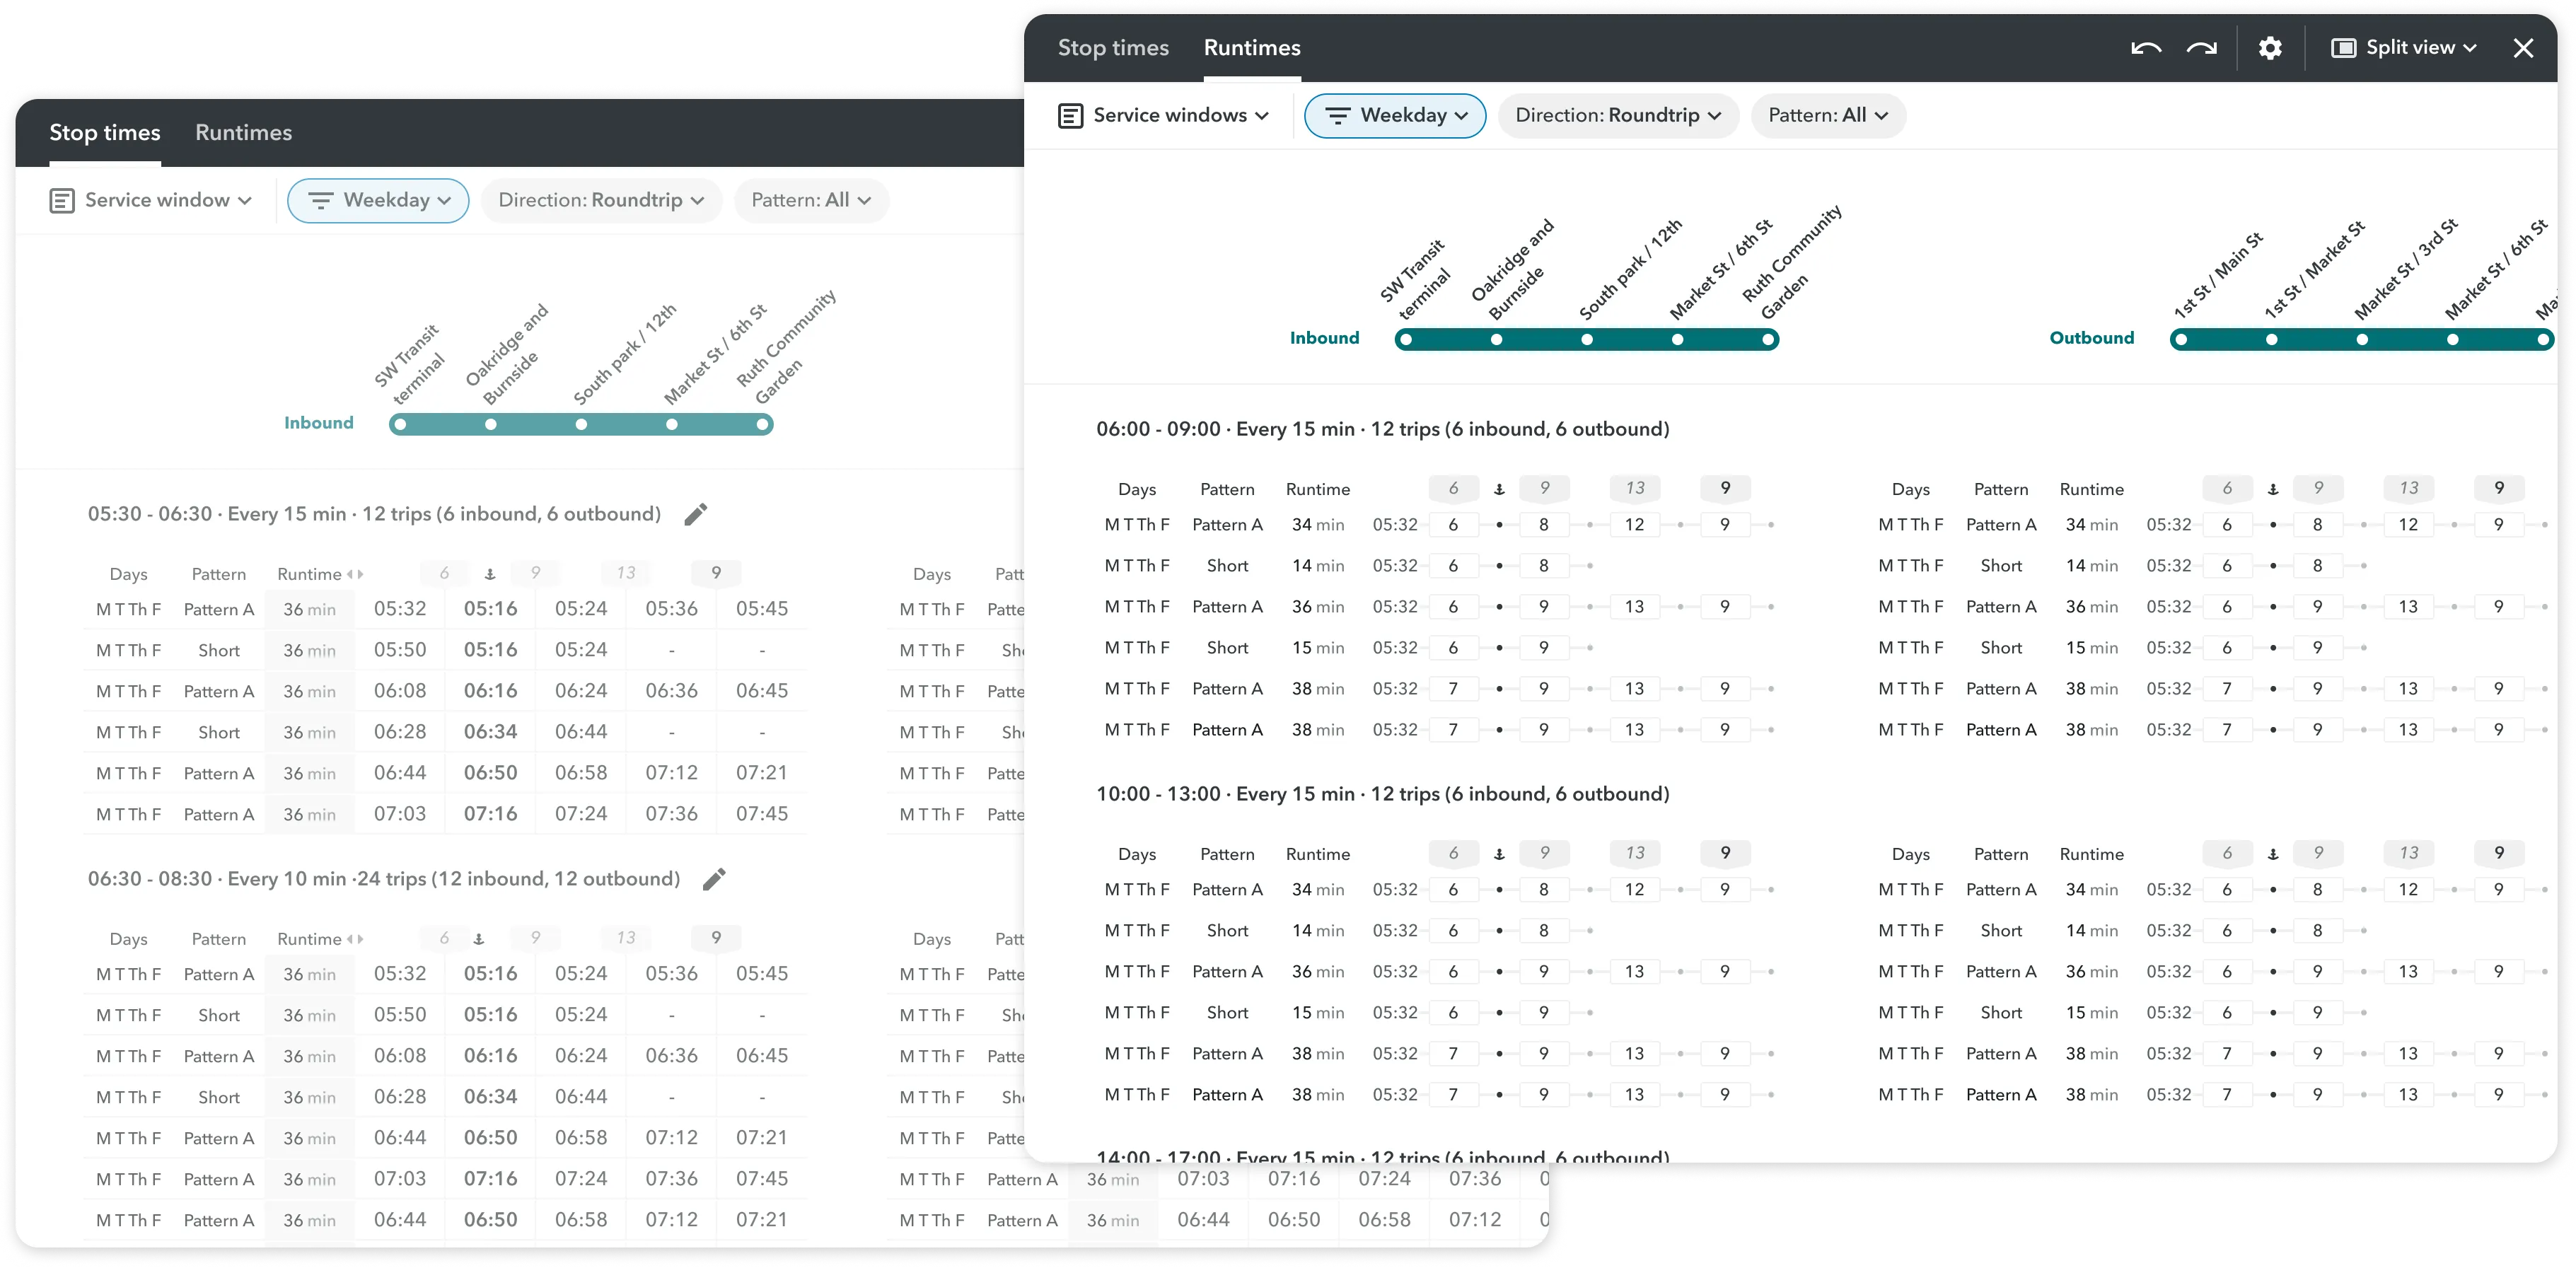
Task: Click Inbound label in front window
Action: [1324, 338]
